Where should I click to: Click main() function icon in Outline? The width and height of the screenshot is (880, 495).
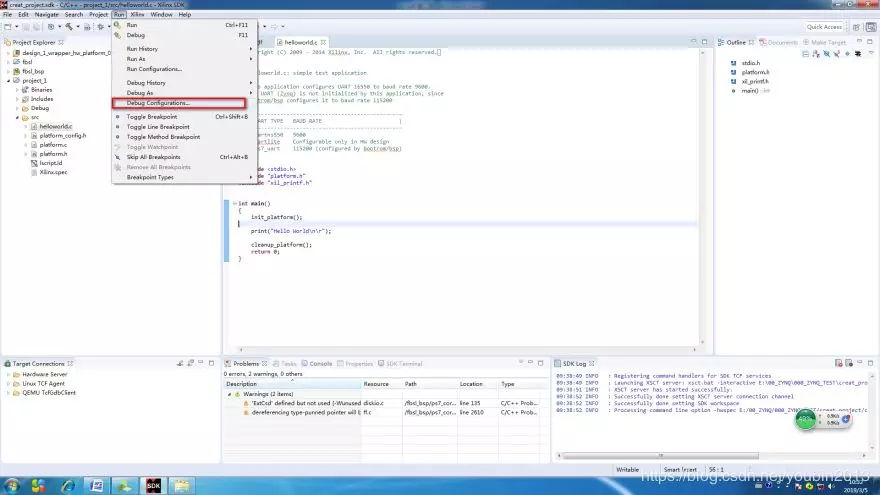(x=734, y=91)
